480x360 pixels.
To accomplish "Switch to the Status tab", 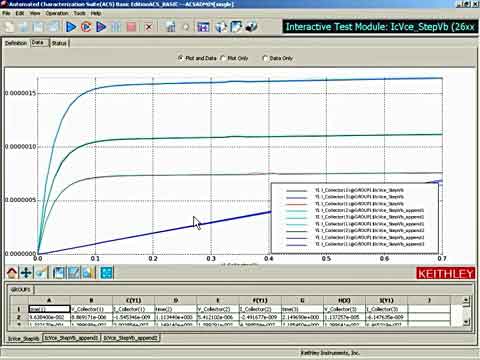I will (59, 43).
